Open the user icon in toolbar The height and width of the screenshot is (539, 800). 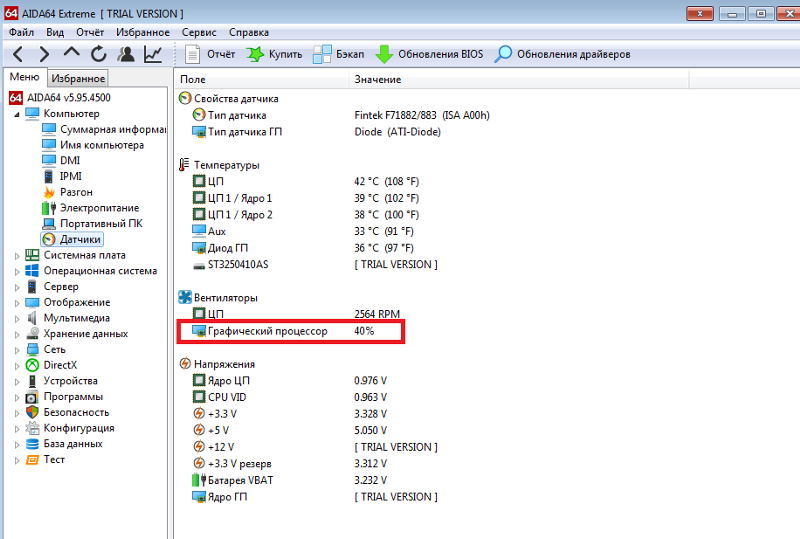(x=126, y=54)
